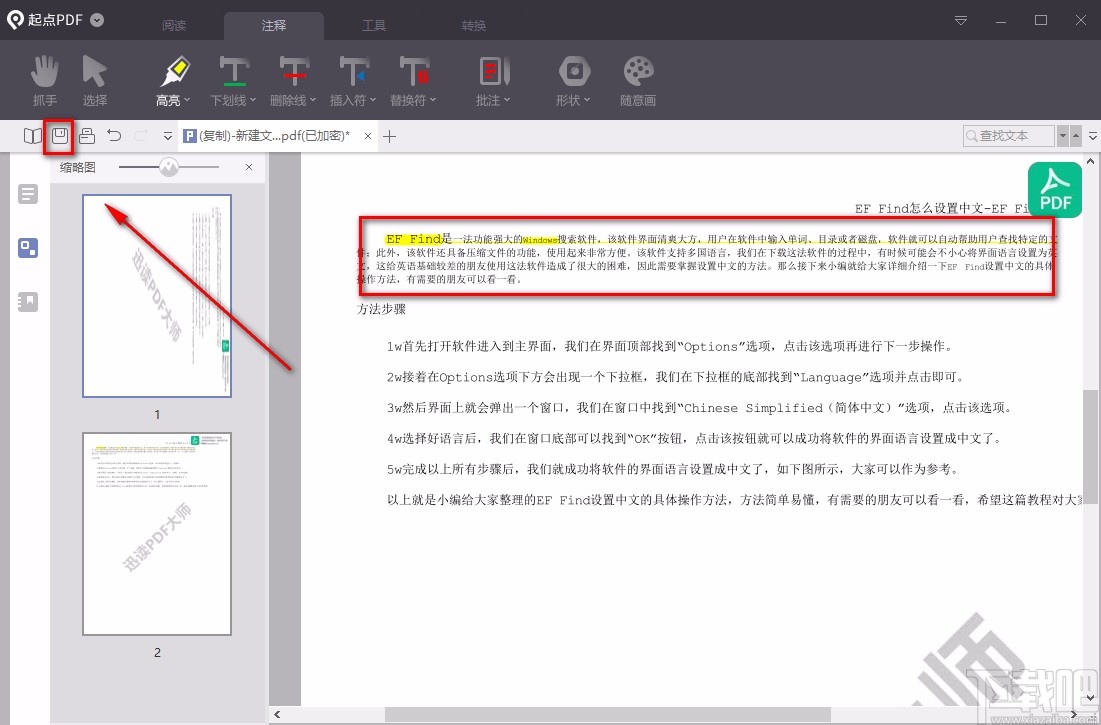Image resolution: width=1101 pixels, height=725 pixels.
Task: Expand the 替换符 options arrow
Action: point(433,100)
